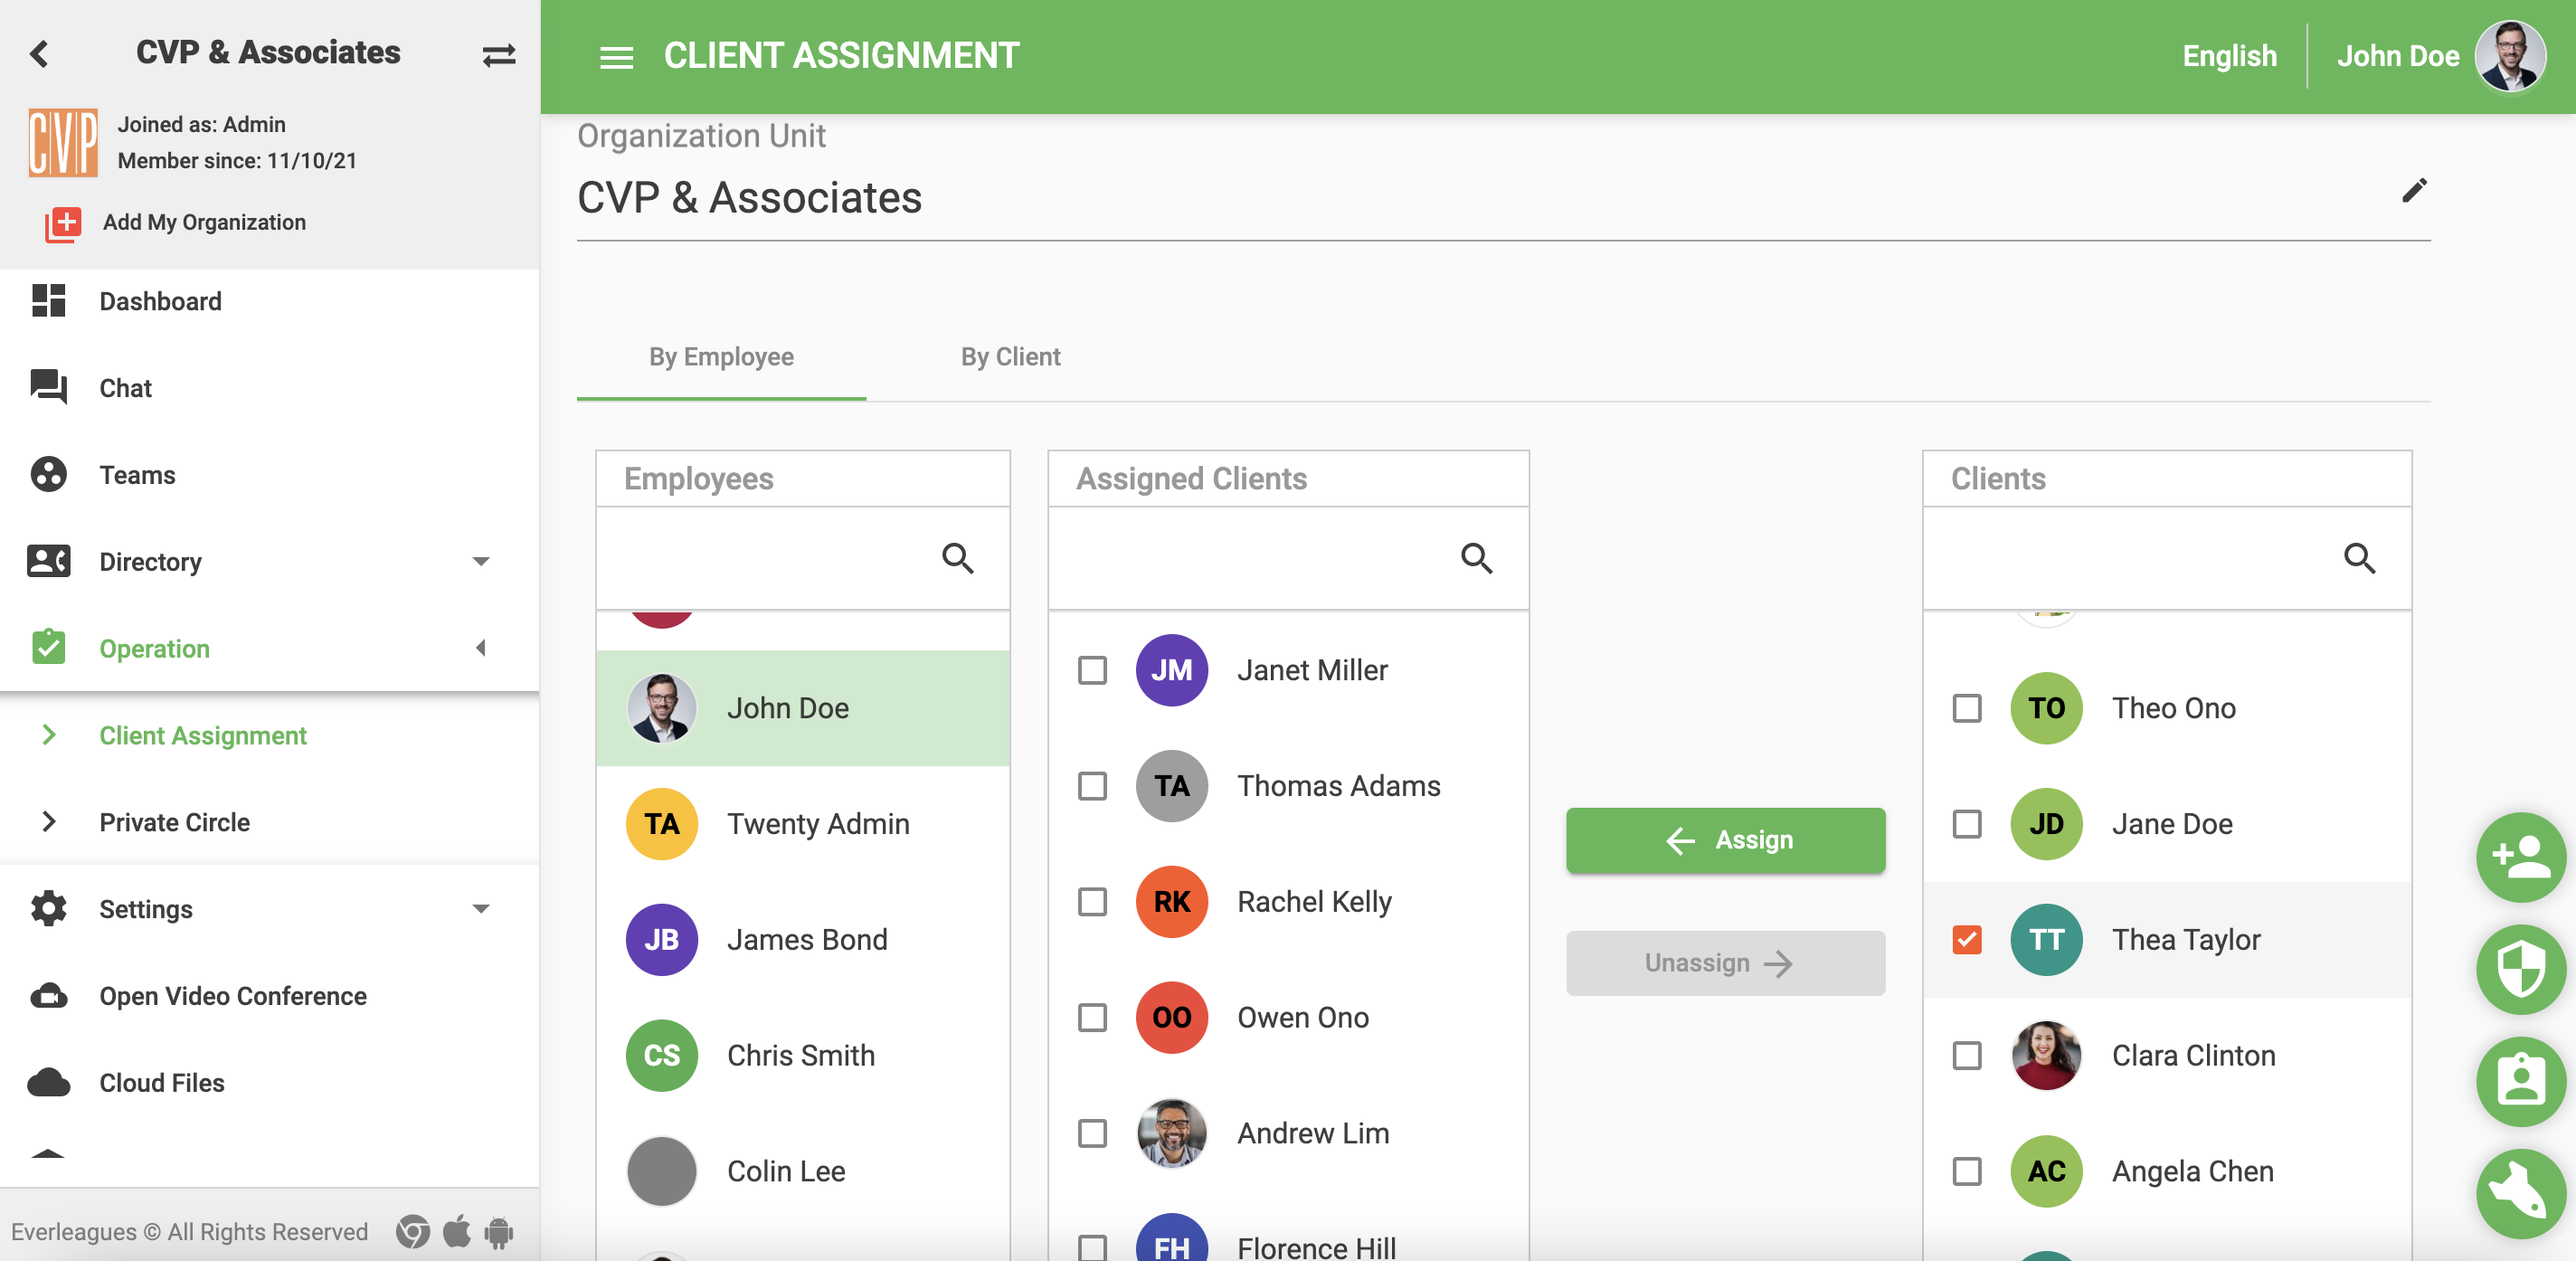The width and height of the screenshot is (2576, 1261).
Task: Check the Andrew Lim checkbox
Action: tap(1092, 1134)
